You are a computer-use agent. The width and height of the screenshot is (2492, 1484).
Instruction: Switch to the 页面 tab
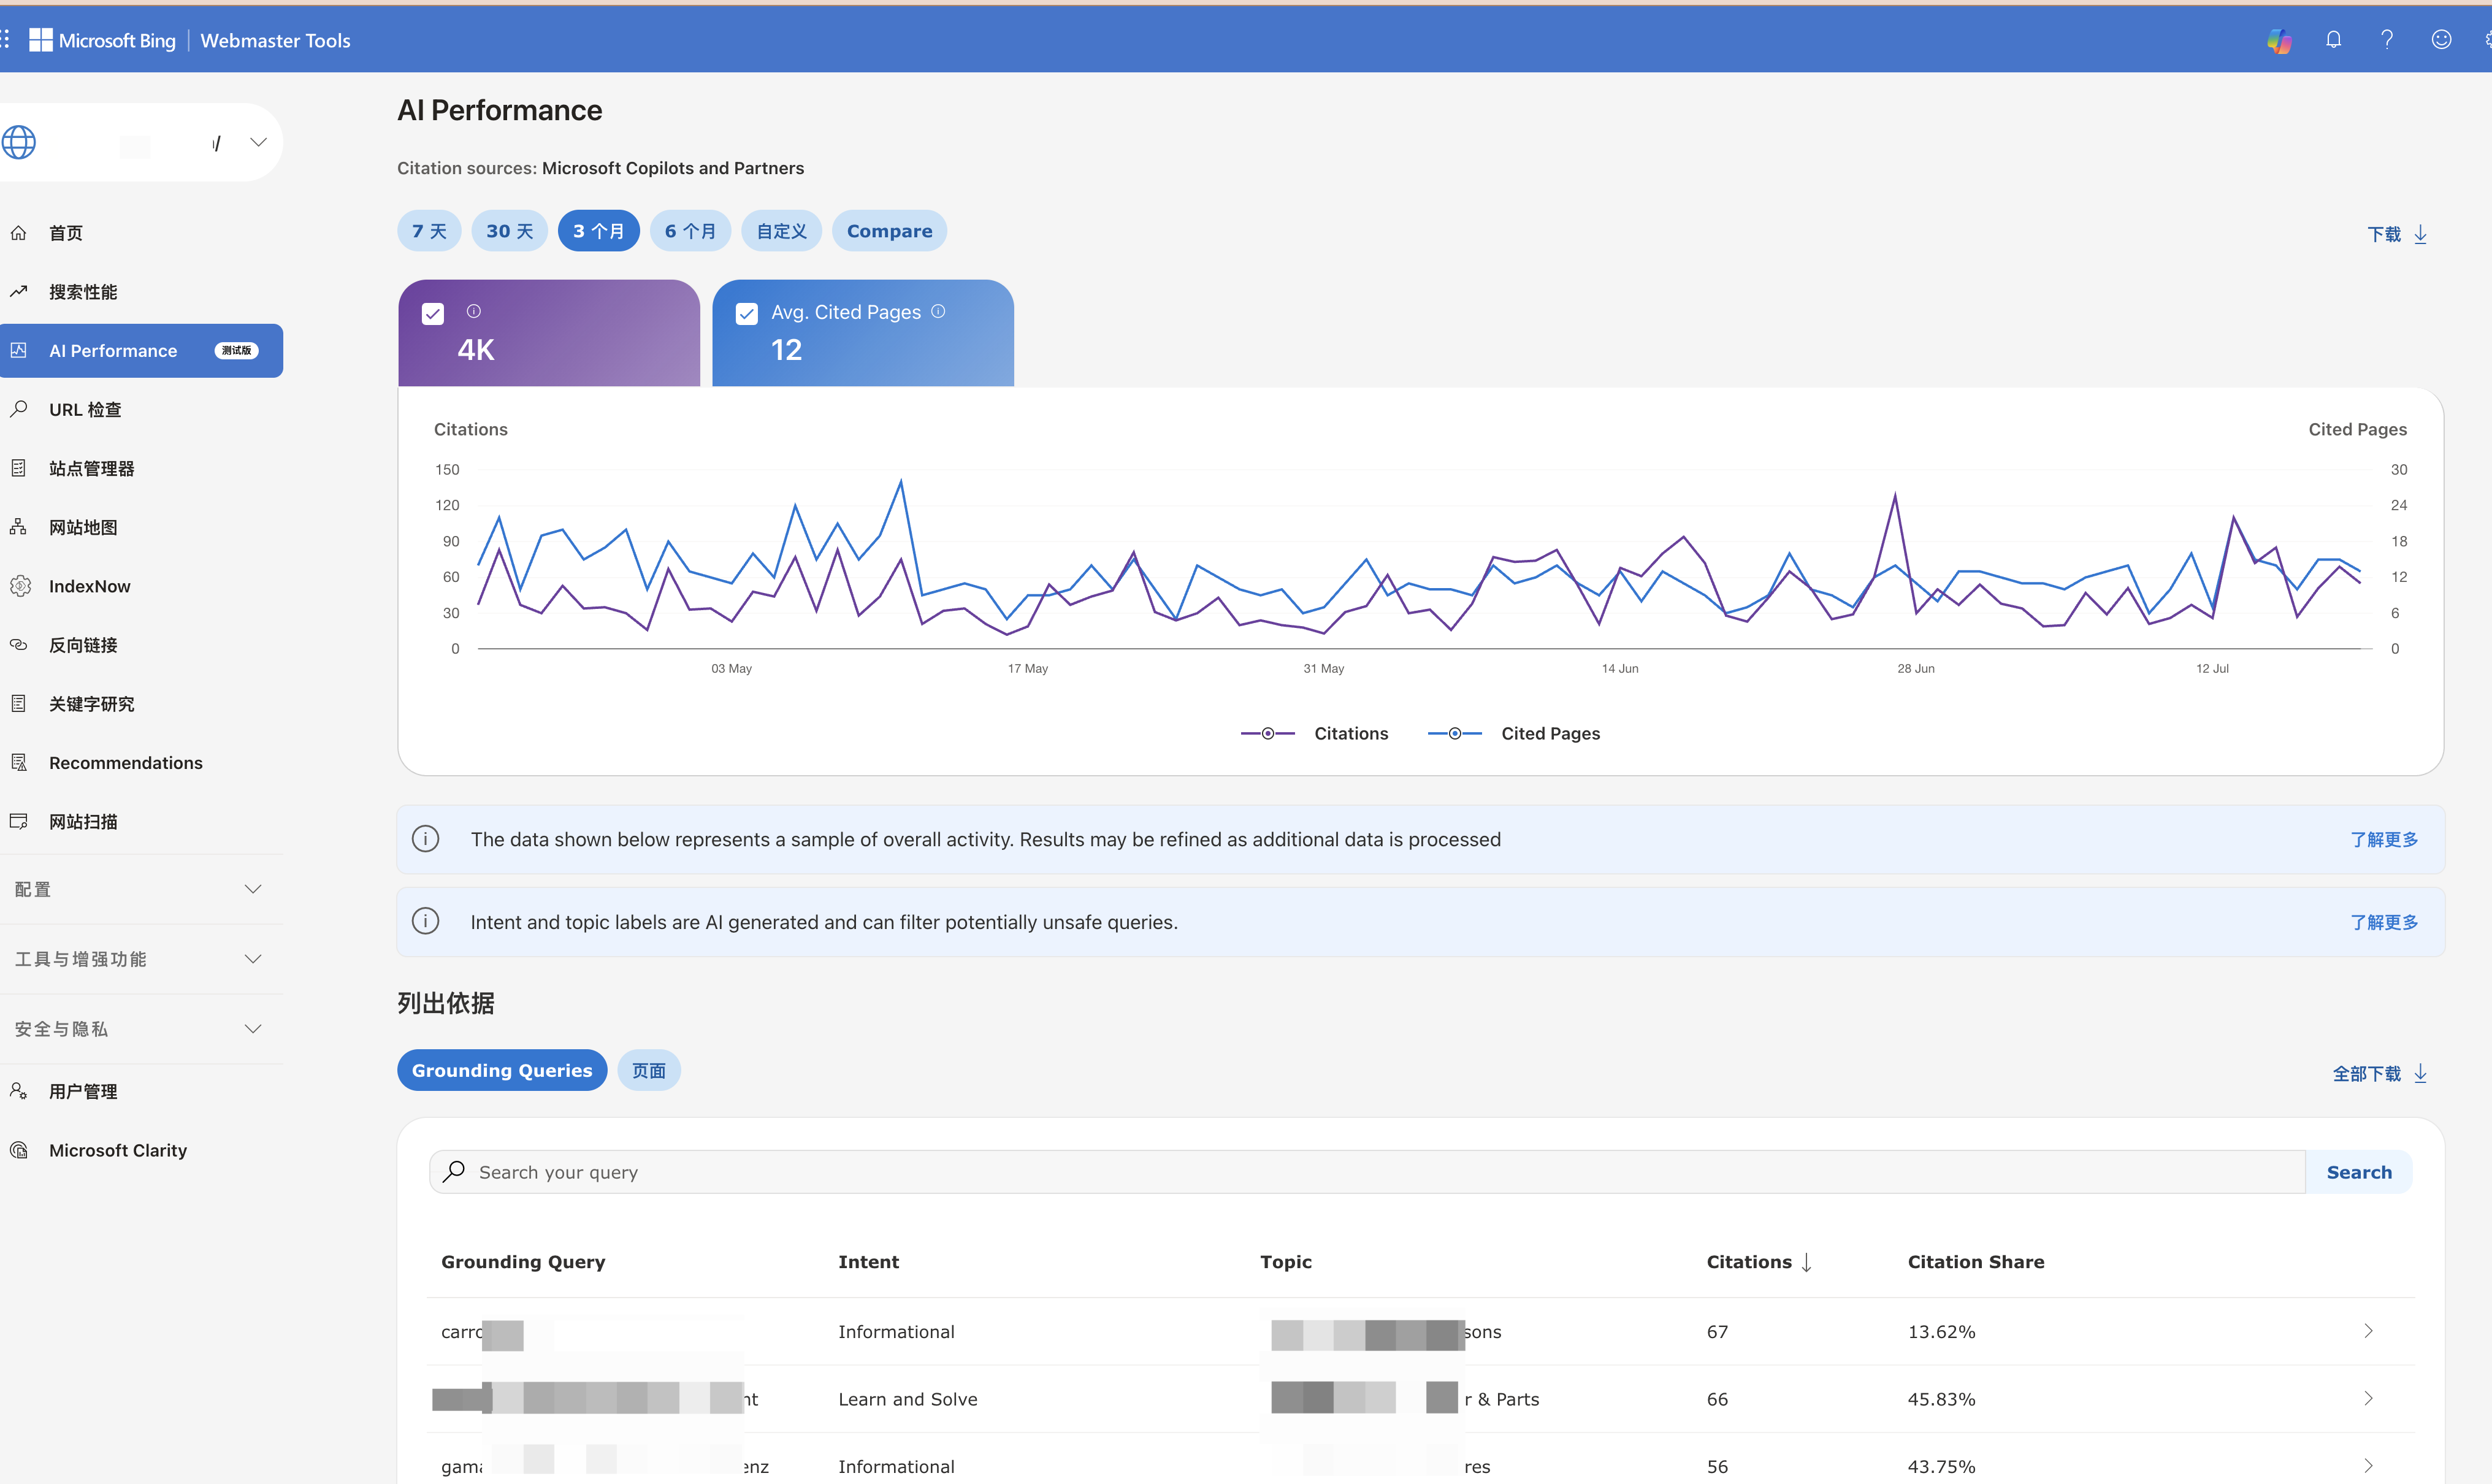[648, 1070]
